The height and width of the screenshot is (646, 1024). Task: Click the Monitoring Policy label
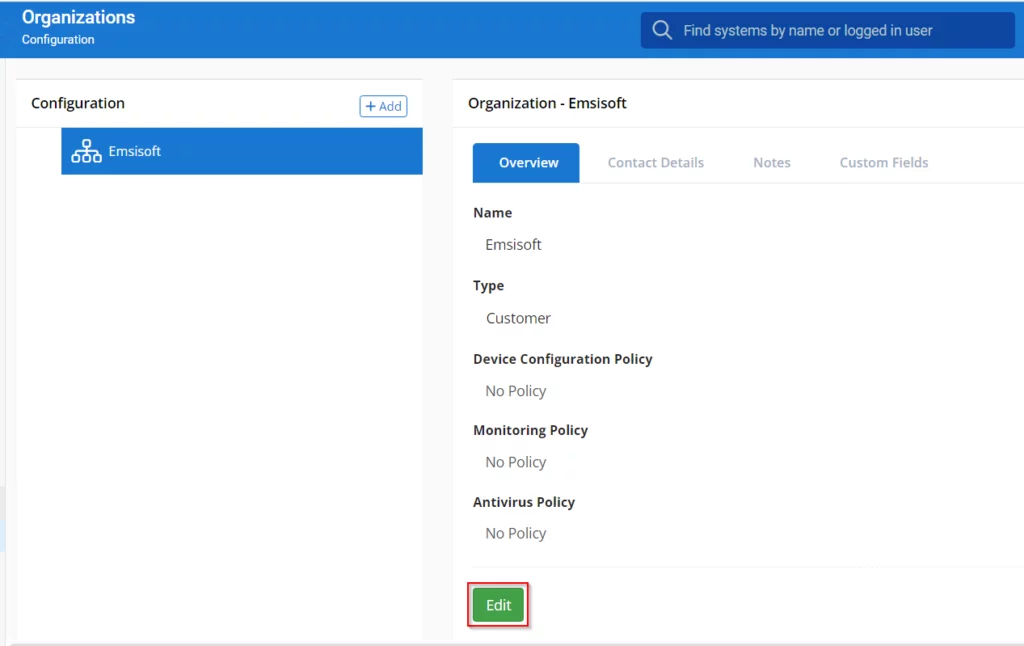530,430
